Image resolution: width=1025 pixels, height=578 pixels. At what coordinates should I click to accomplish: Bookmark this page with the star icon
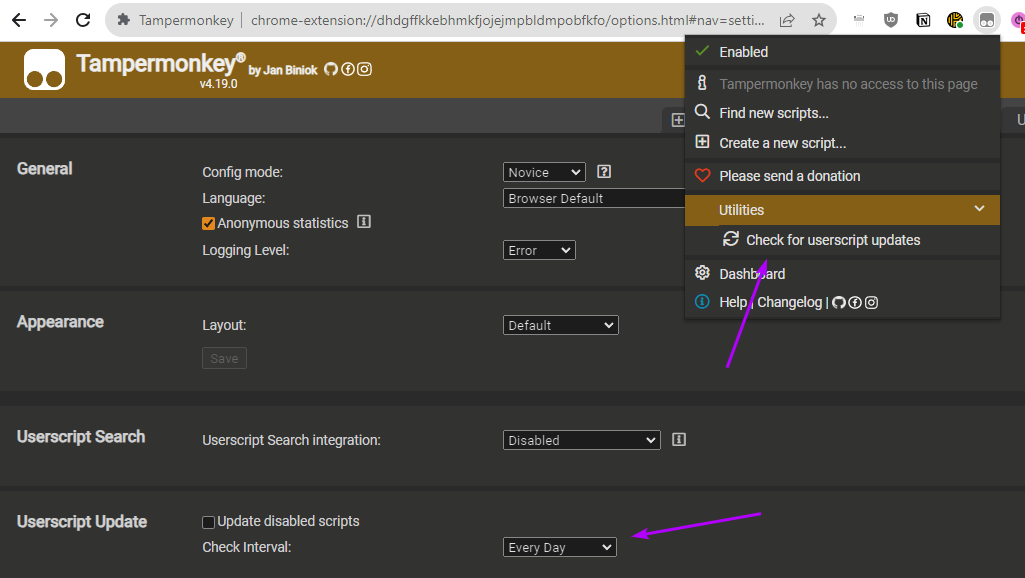[x=818, y=20]
